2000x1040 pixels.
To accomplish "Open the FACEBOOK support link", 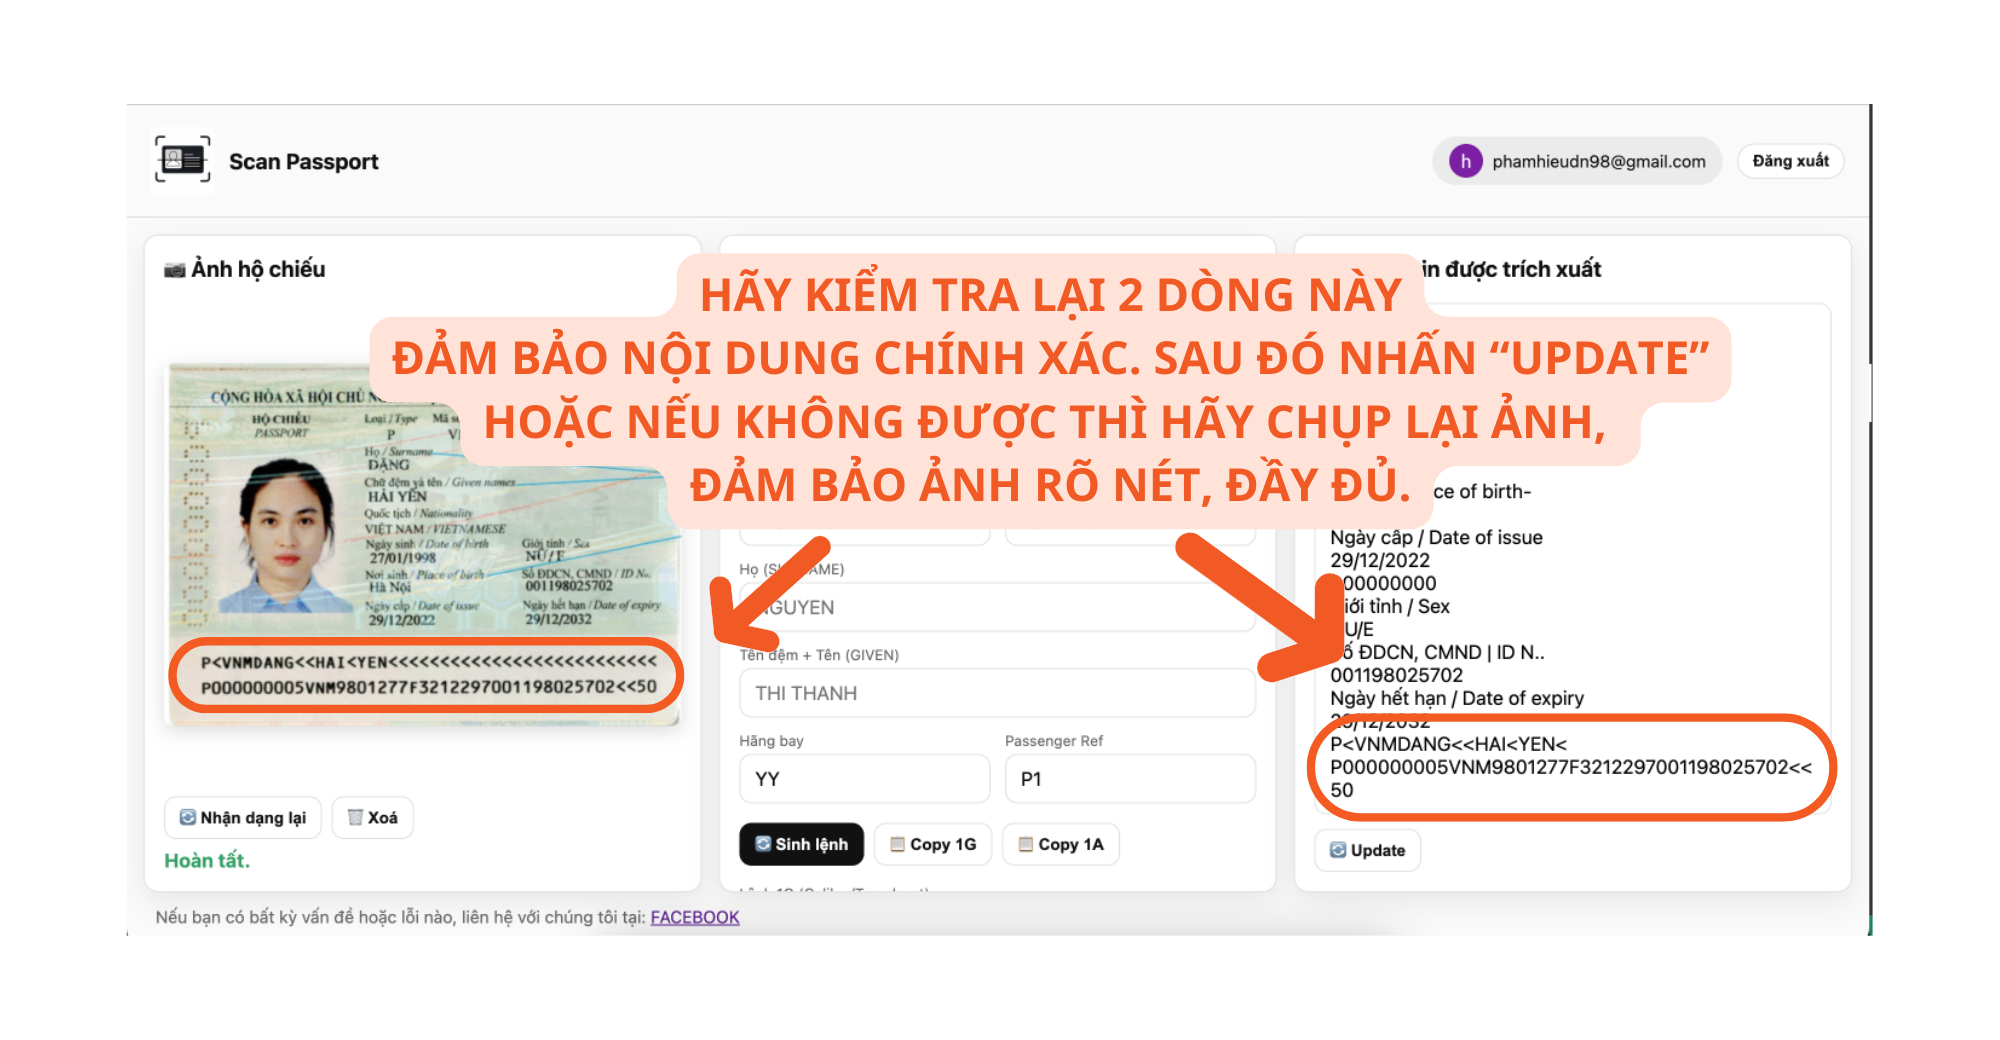I will point(694,917).
